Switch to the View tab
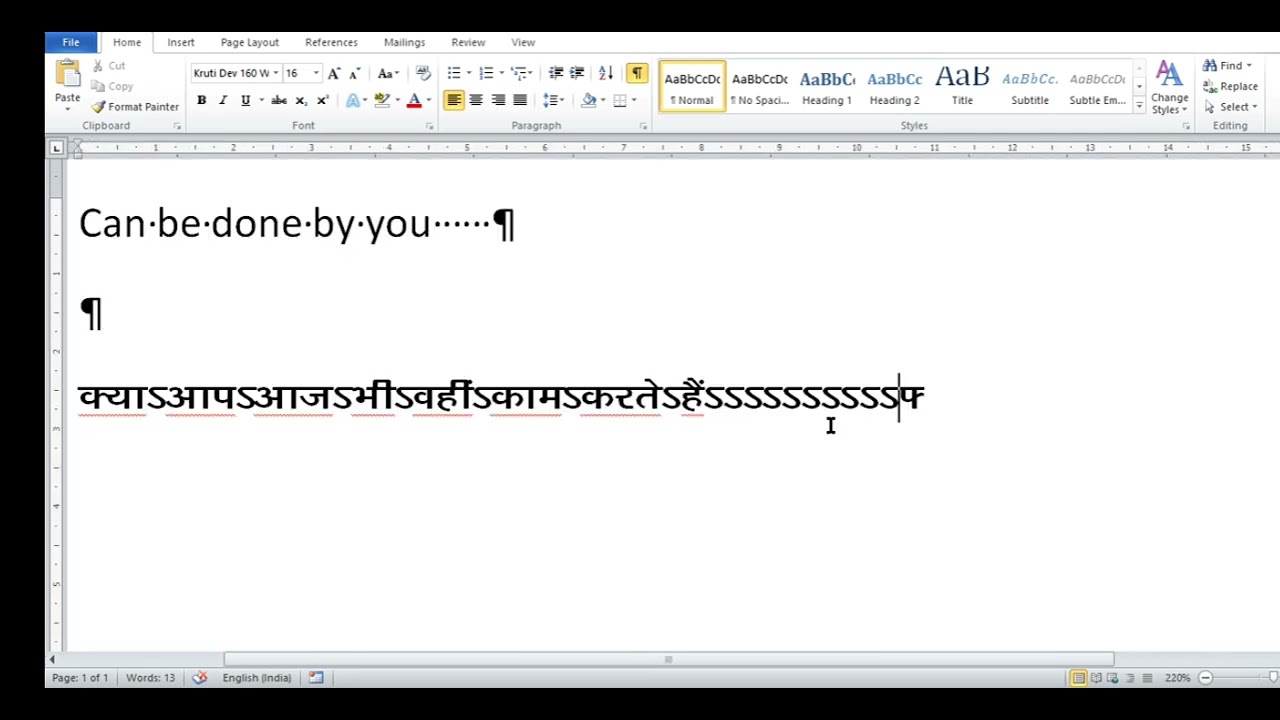 pos(523,42)
